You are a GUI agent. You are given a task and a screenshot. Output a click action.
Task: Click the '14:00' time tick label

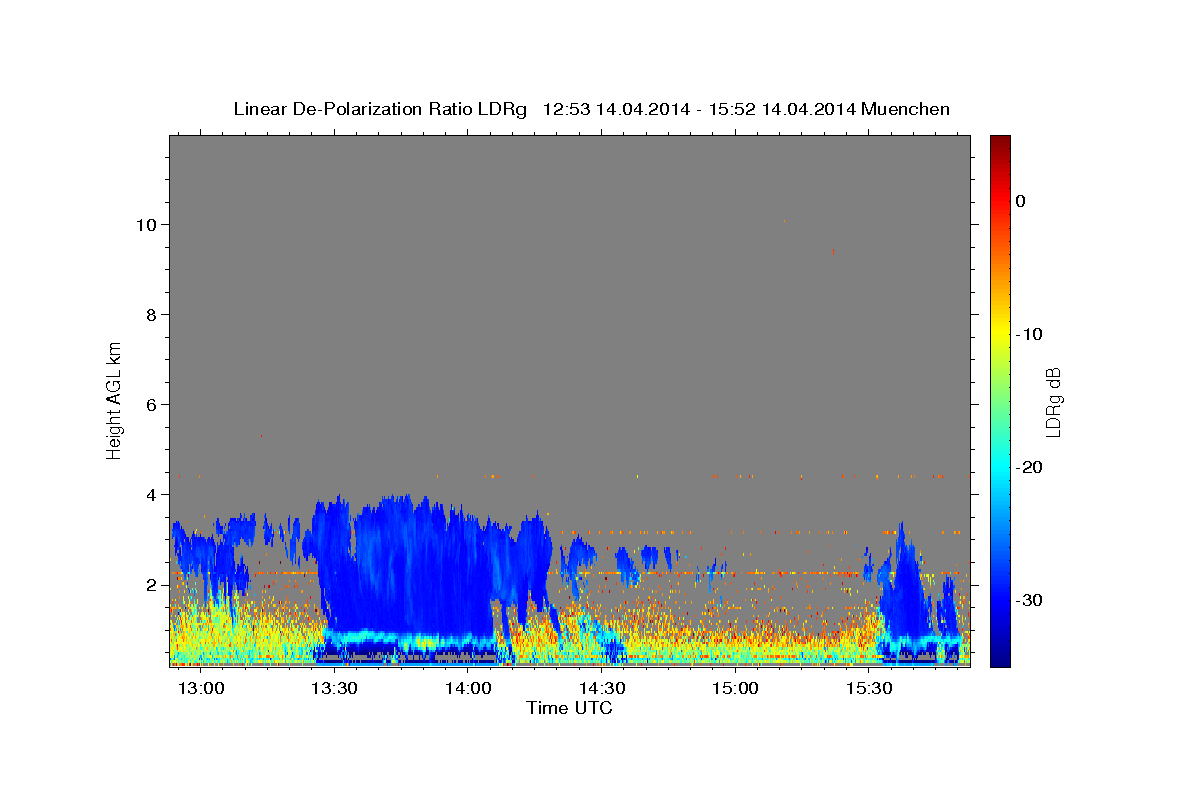pos(468,689)
